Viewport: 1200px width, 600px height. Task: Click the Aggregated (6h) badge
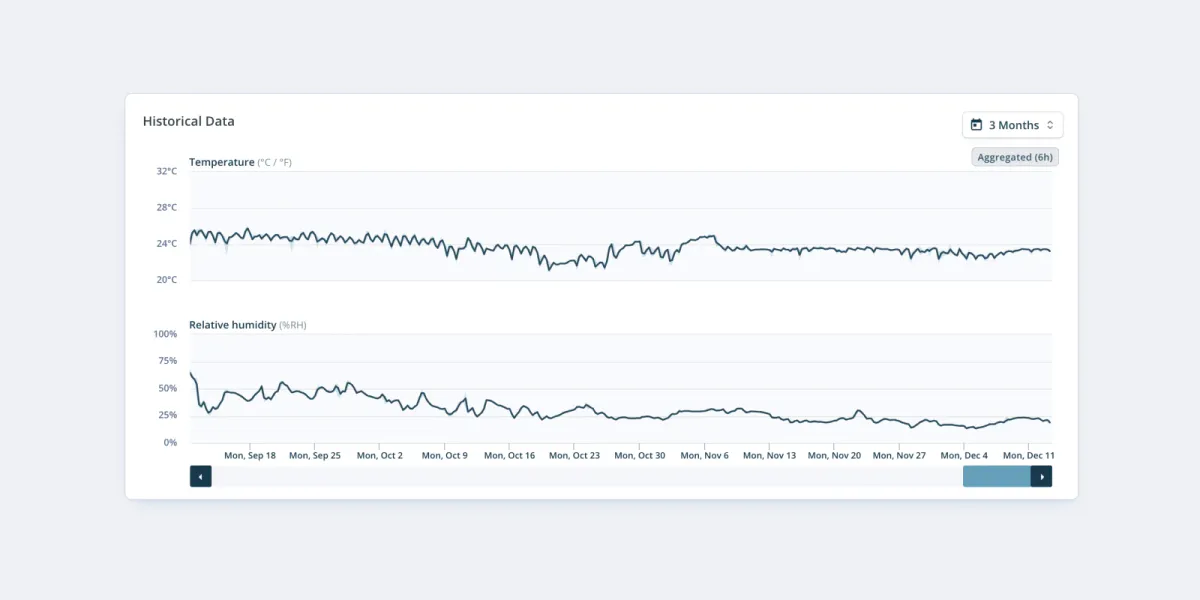tap(1014, 157)
